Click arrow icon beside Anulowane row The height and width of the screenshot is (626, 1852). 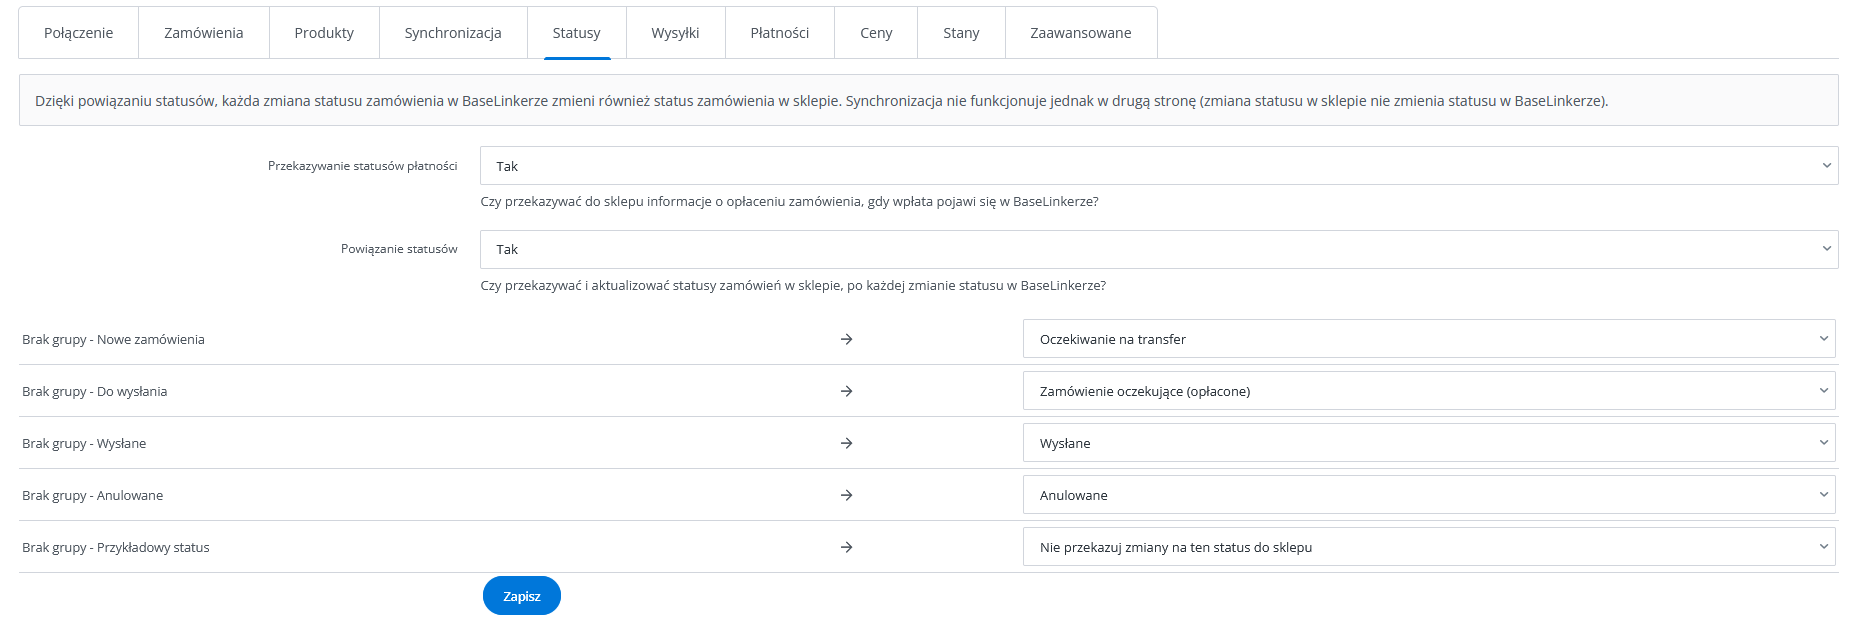(x=846, y=495)
